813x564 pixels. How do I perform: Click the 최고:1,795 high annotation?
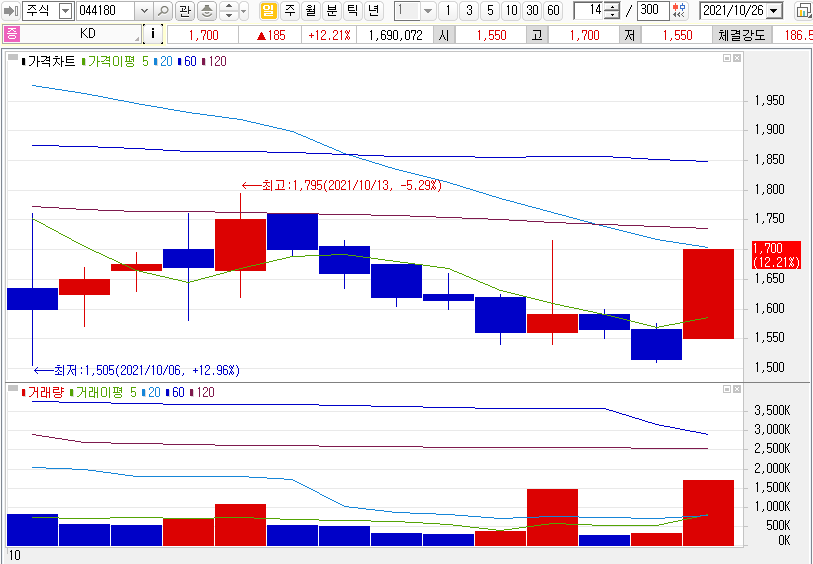(x=342, y=186)
